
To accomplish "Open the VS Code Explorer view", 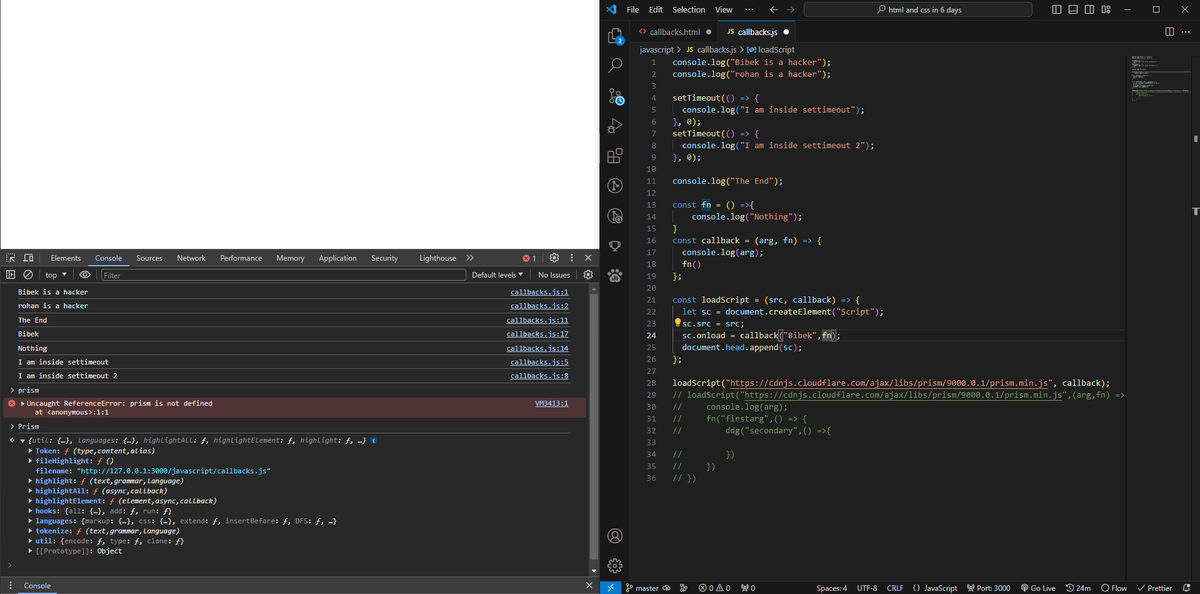I will 616,36.
